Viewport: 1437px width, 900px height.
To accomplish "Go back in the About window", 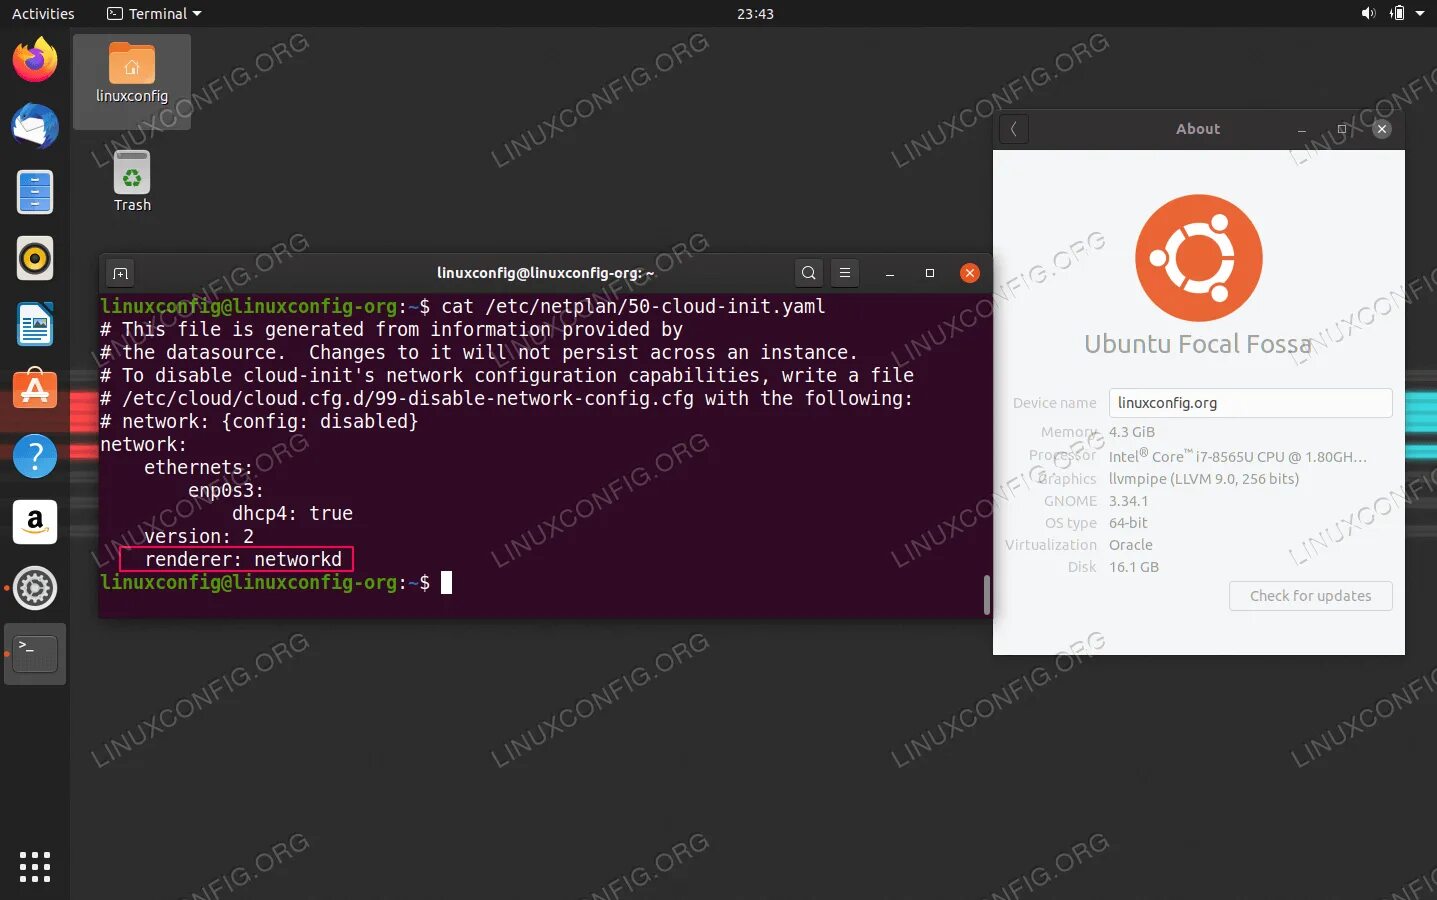I will click(1014, 129).
